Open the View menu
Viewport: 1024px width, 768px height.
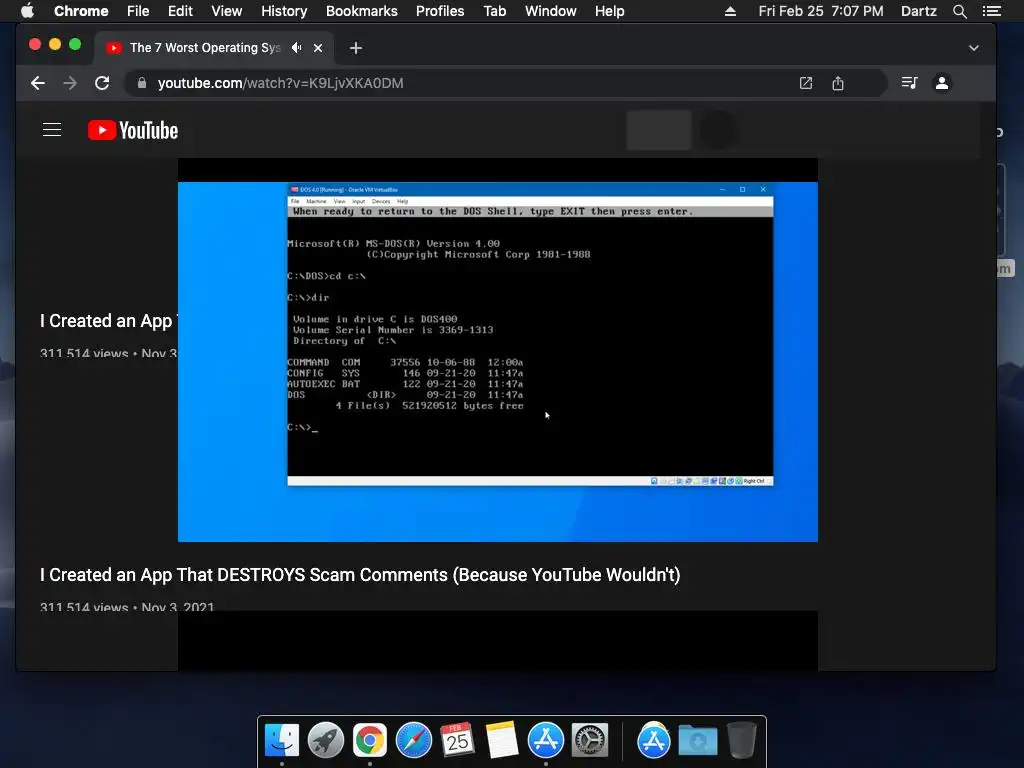click(x=227, y=11)
